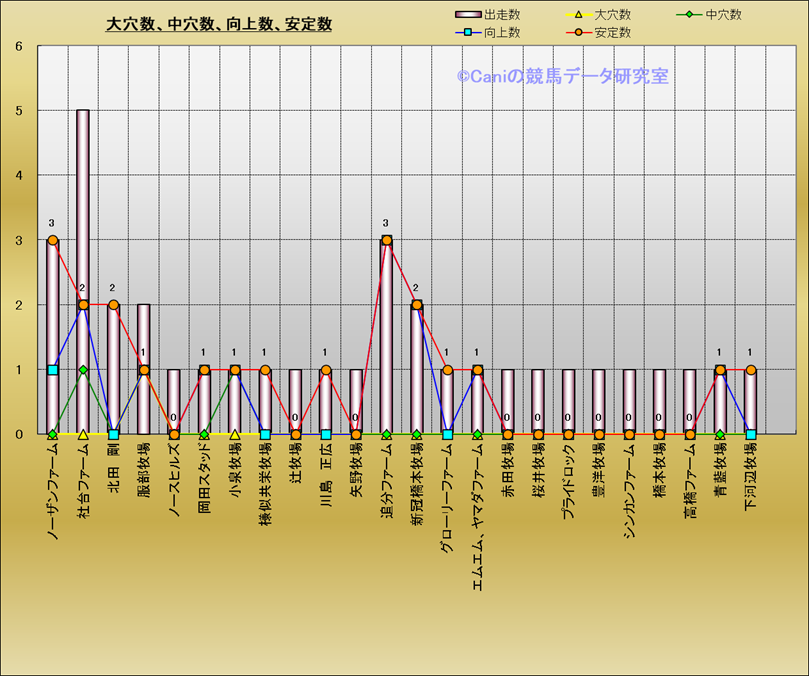
Task: Click the y-axis value 6
Action: 18,46
